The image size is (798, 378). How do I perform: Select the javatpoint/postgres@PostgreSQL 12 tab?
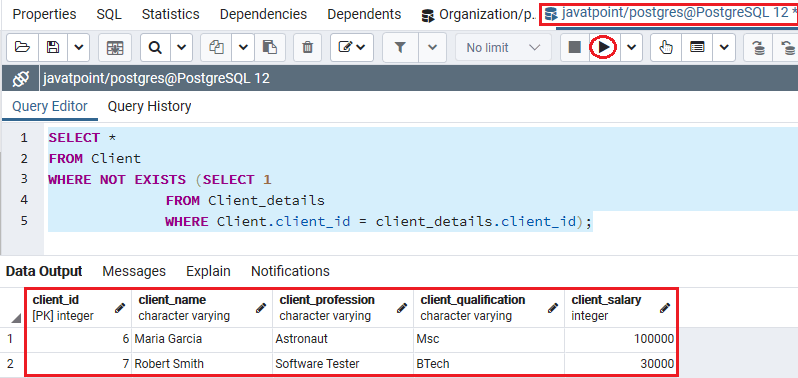(670, 14)
